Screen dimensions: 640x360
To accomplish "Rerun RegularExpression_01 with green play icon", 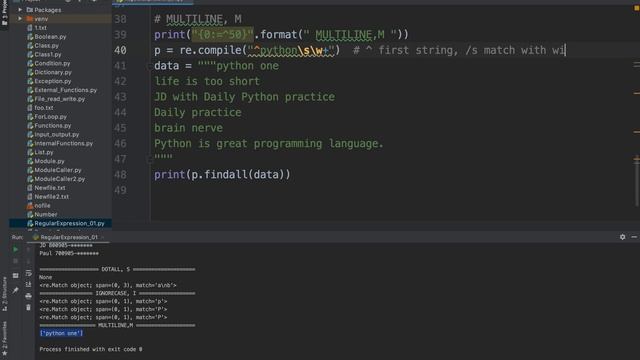I will [x=16, y=249].
